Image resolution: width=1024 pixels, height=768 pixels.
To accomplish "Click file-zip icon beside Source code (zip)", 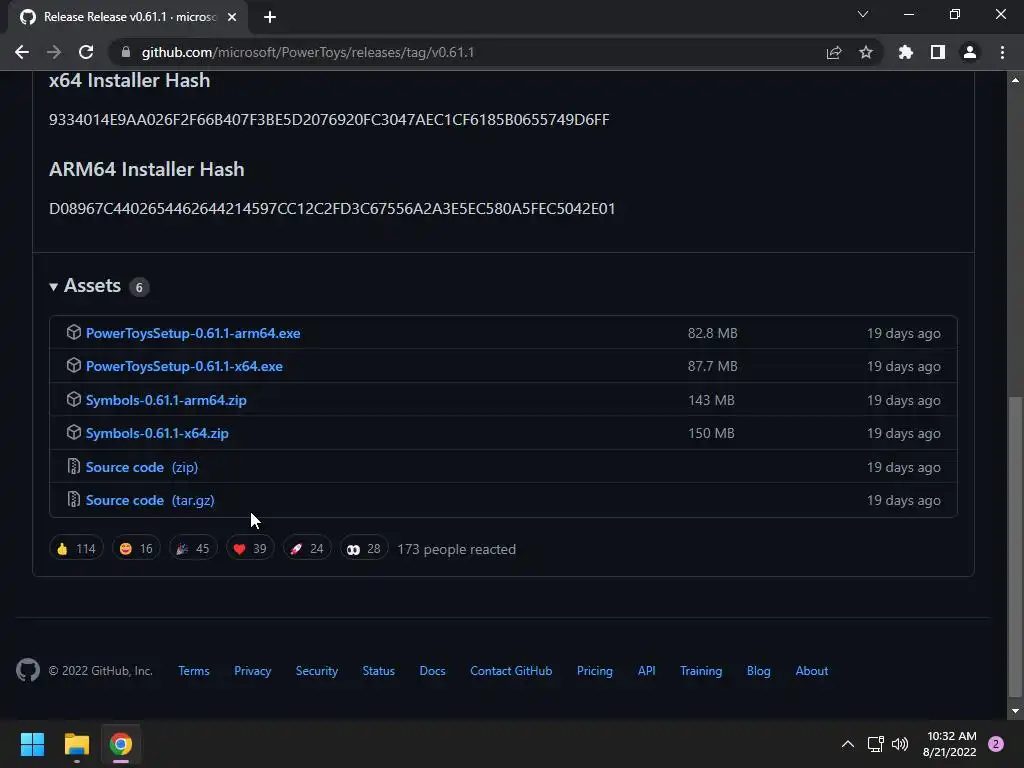I will tap(74, 467).
